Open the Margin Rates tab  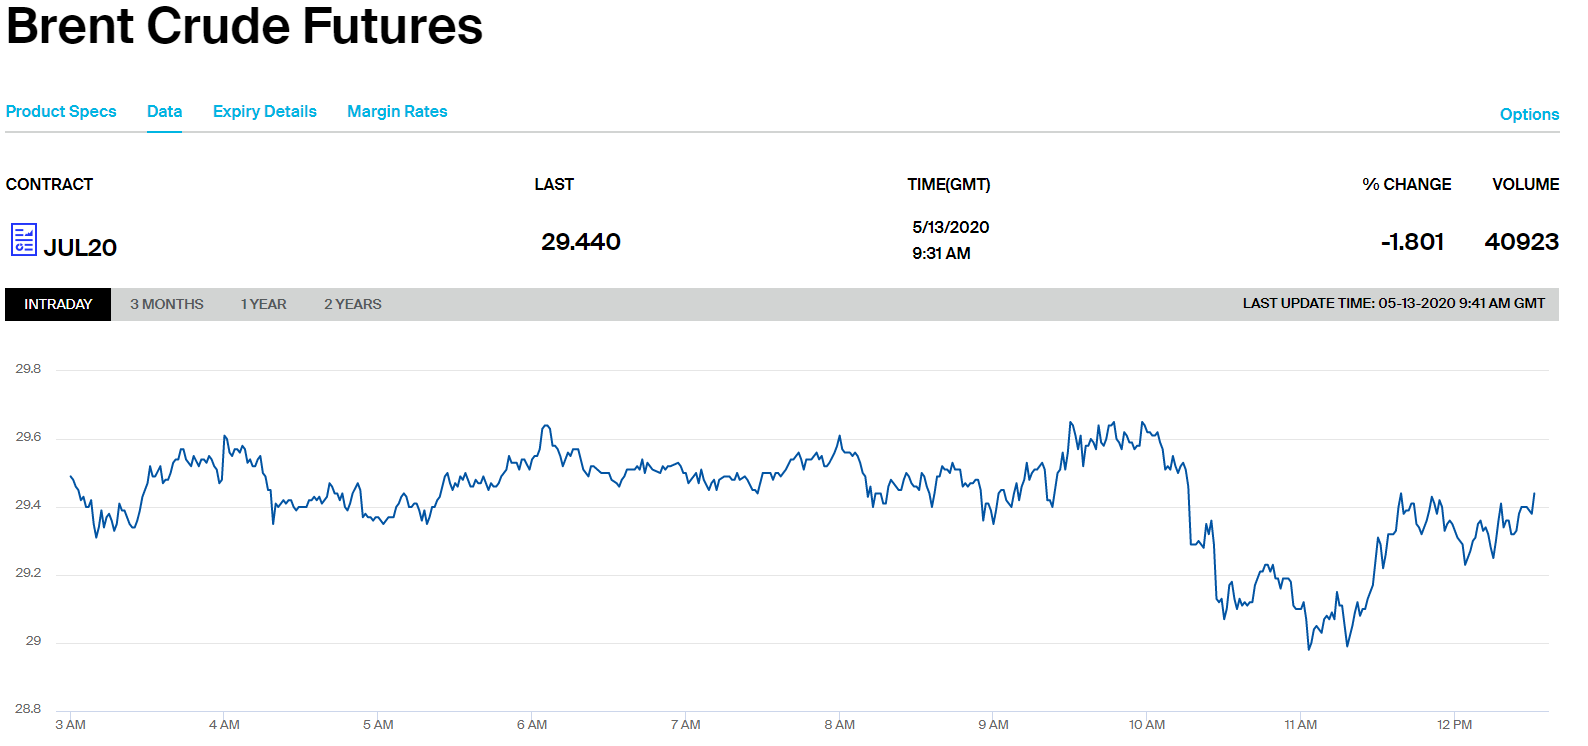tap(397, 111)
